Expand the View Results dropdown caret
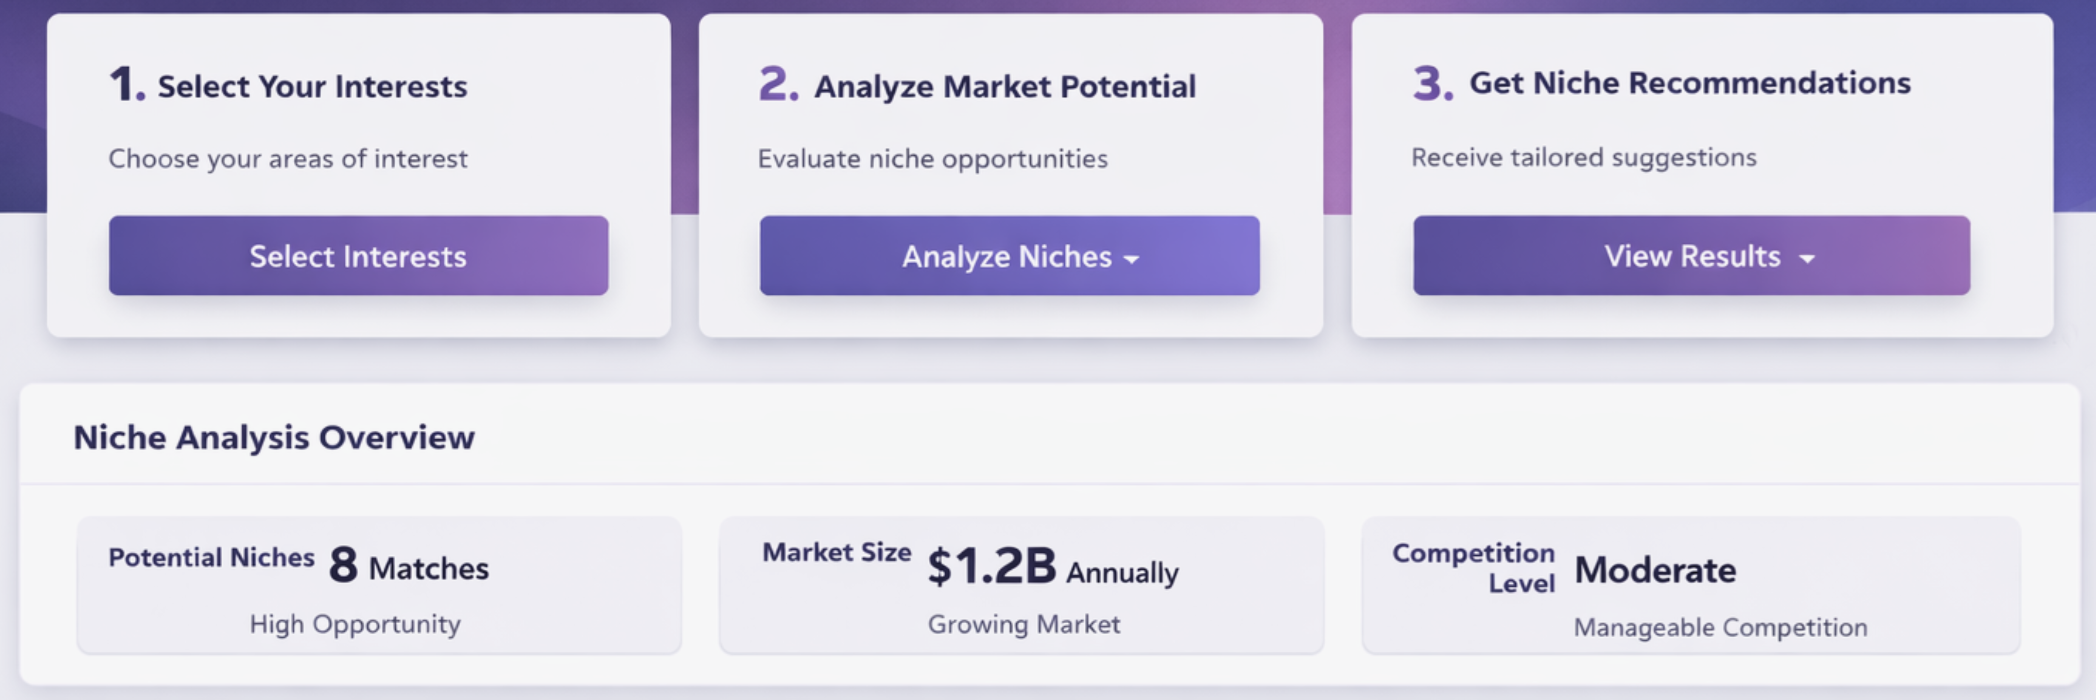2096x700 pixels. coord(1806,259)
